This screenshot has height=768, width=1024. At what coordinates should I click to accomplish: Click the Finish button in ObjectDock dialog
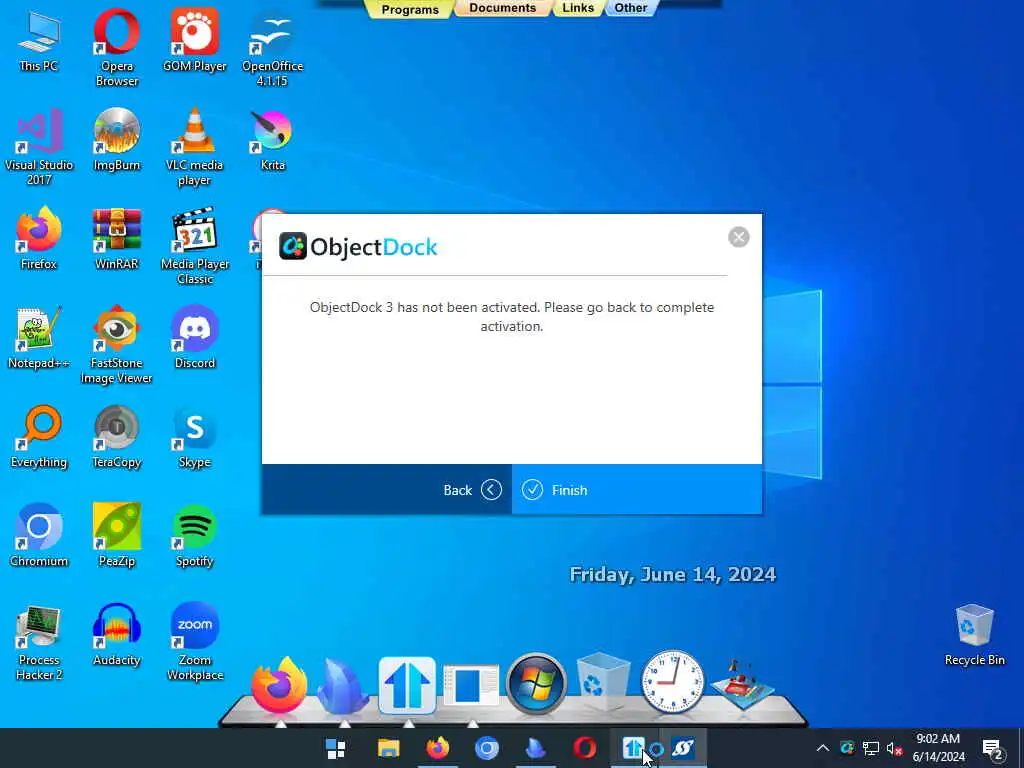(x=637, y=490)
